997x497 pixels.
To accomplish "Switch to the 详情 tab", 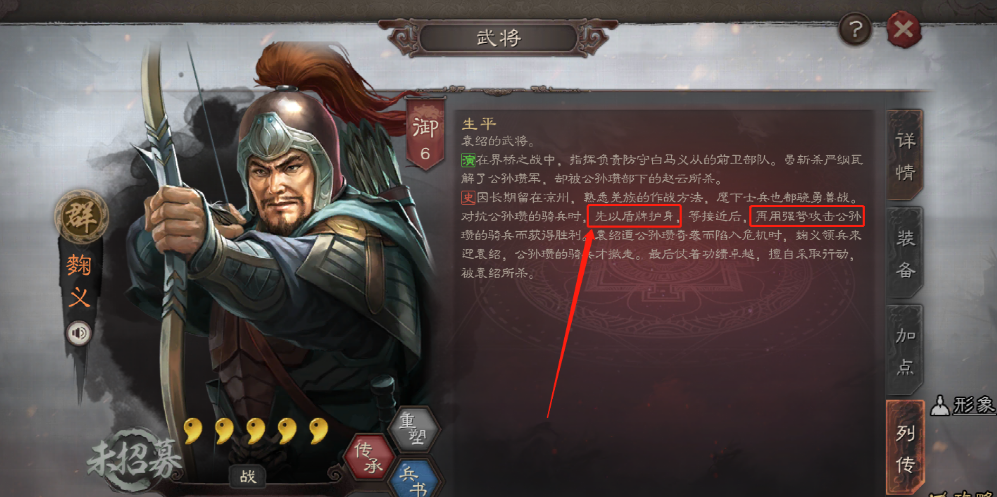I will tap(905, 156).
